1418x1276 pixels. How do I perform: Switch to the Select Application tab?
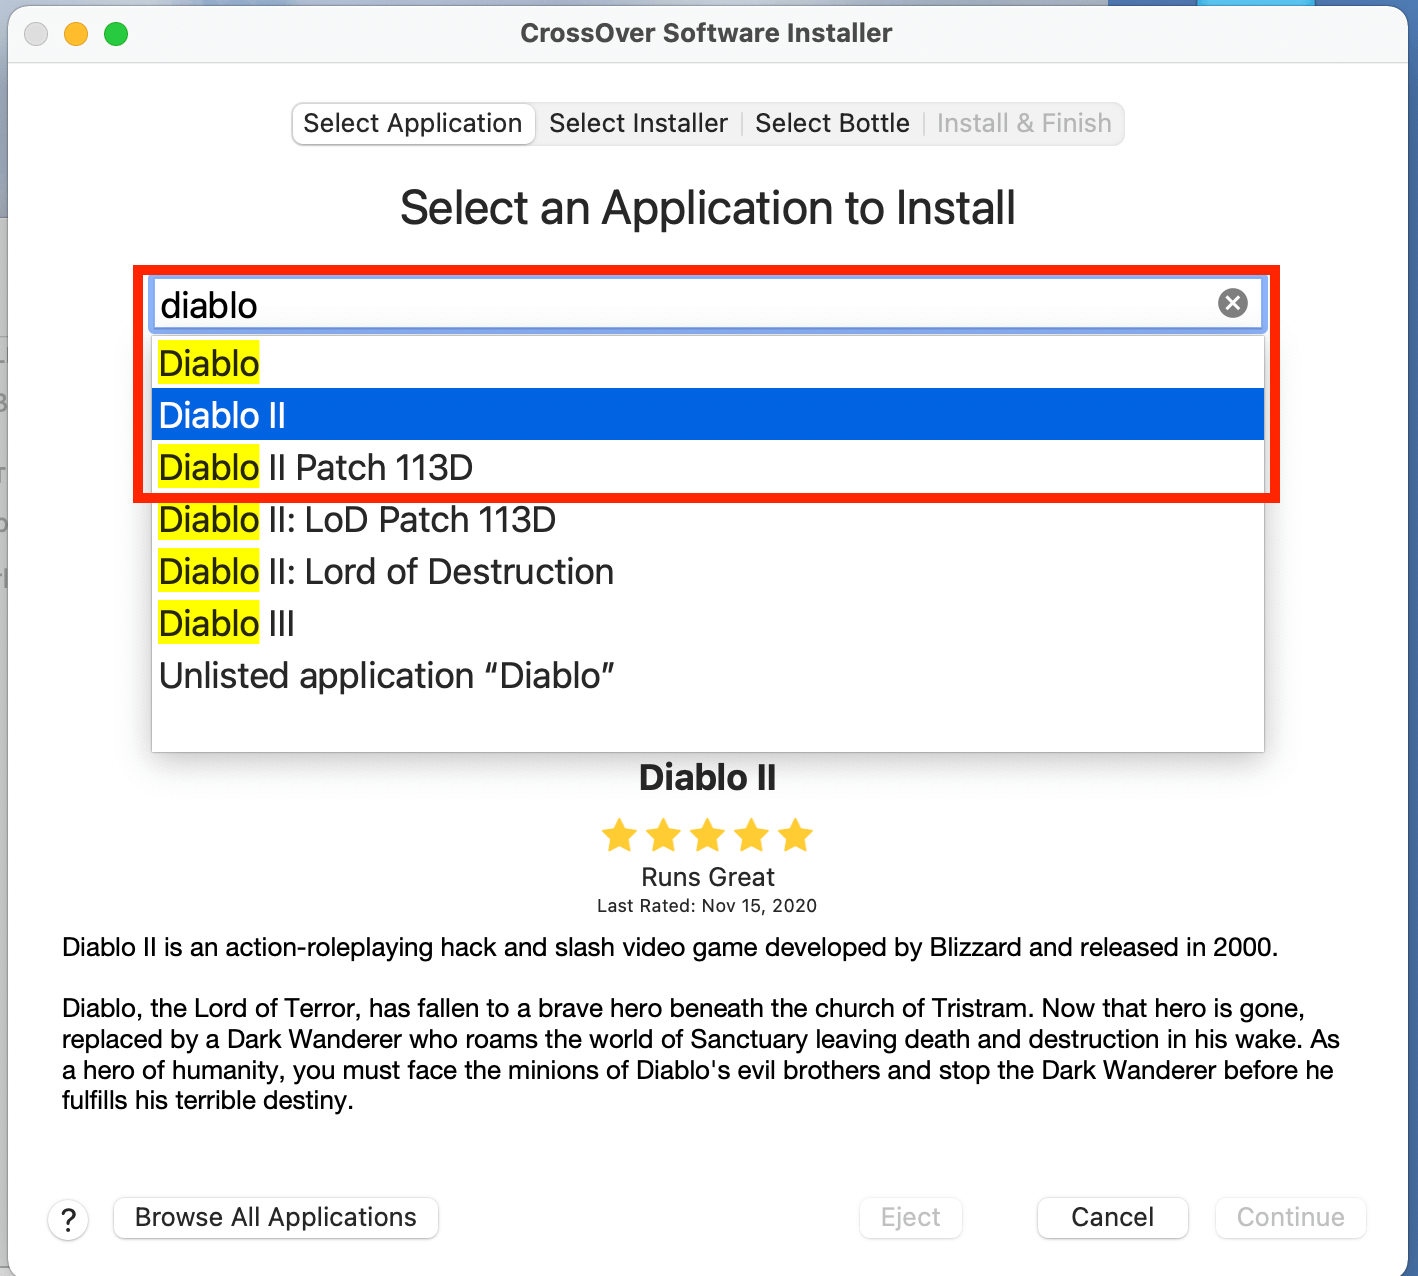tap(413, 123)
